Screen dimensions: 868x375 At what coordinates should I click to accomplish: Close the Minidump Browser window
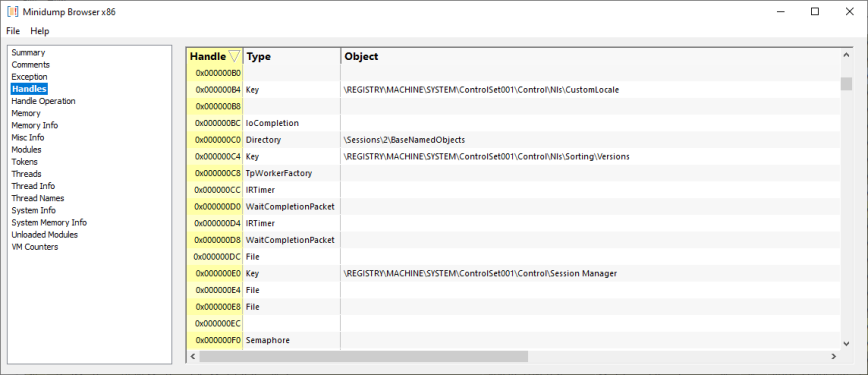click(x=849, y=12)
